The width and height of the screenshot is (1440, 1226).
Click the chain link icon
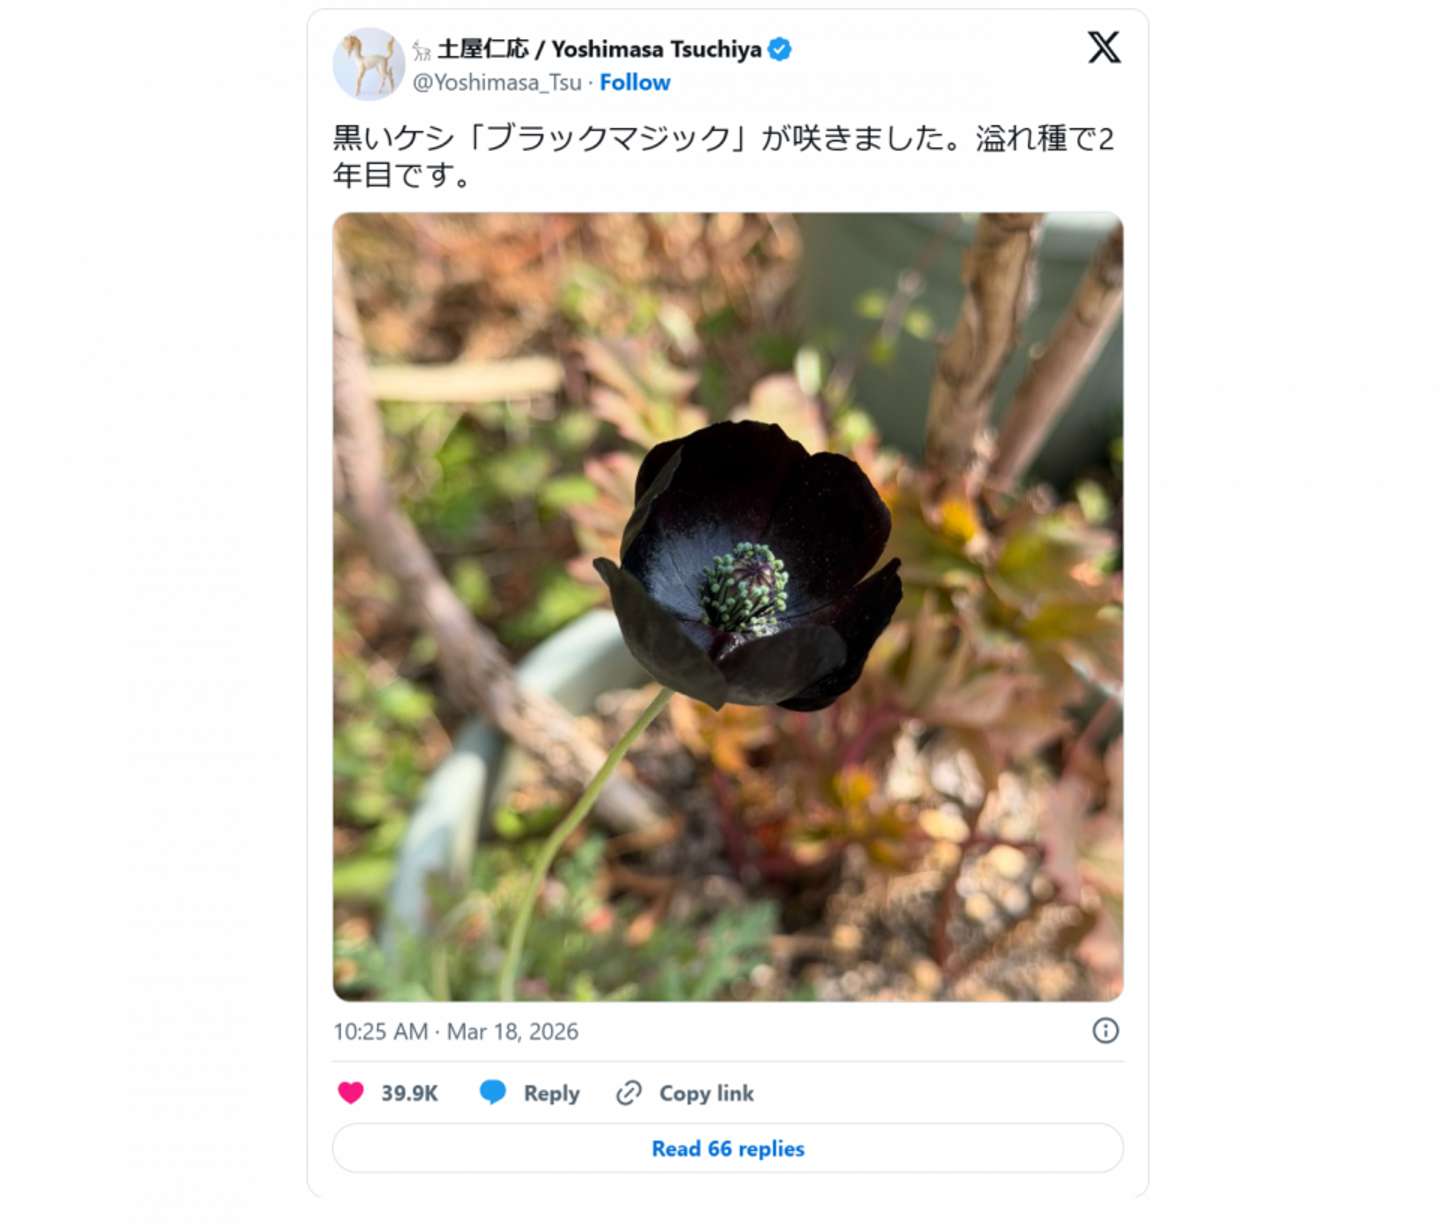click(x=629, y=1093)
